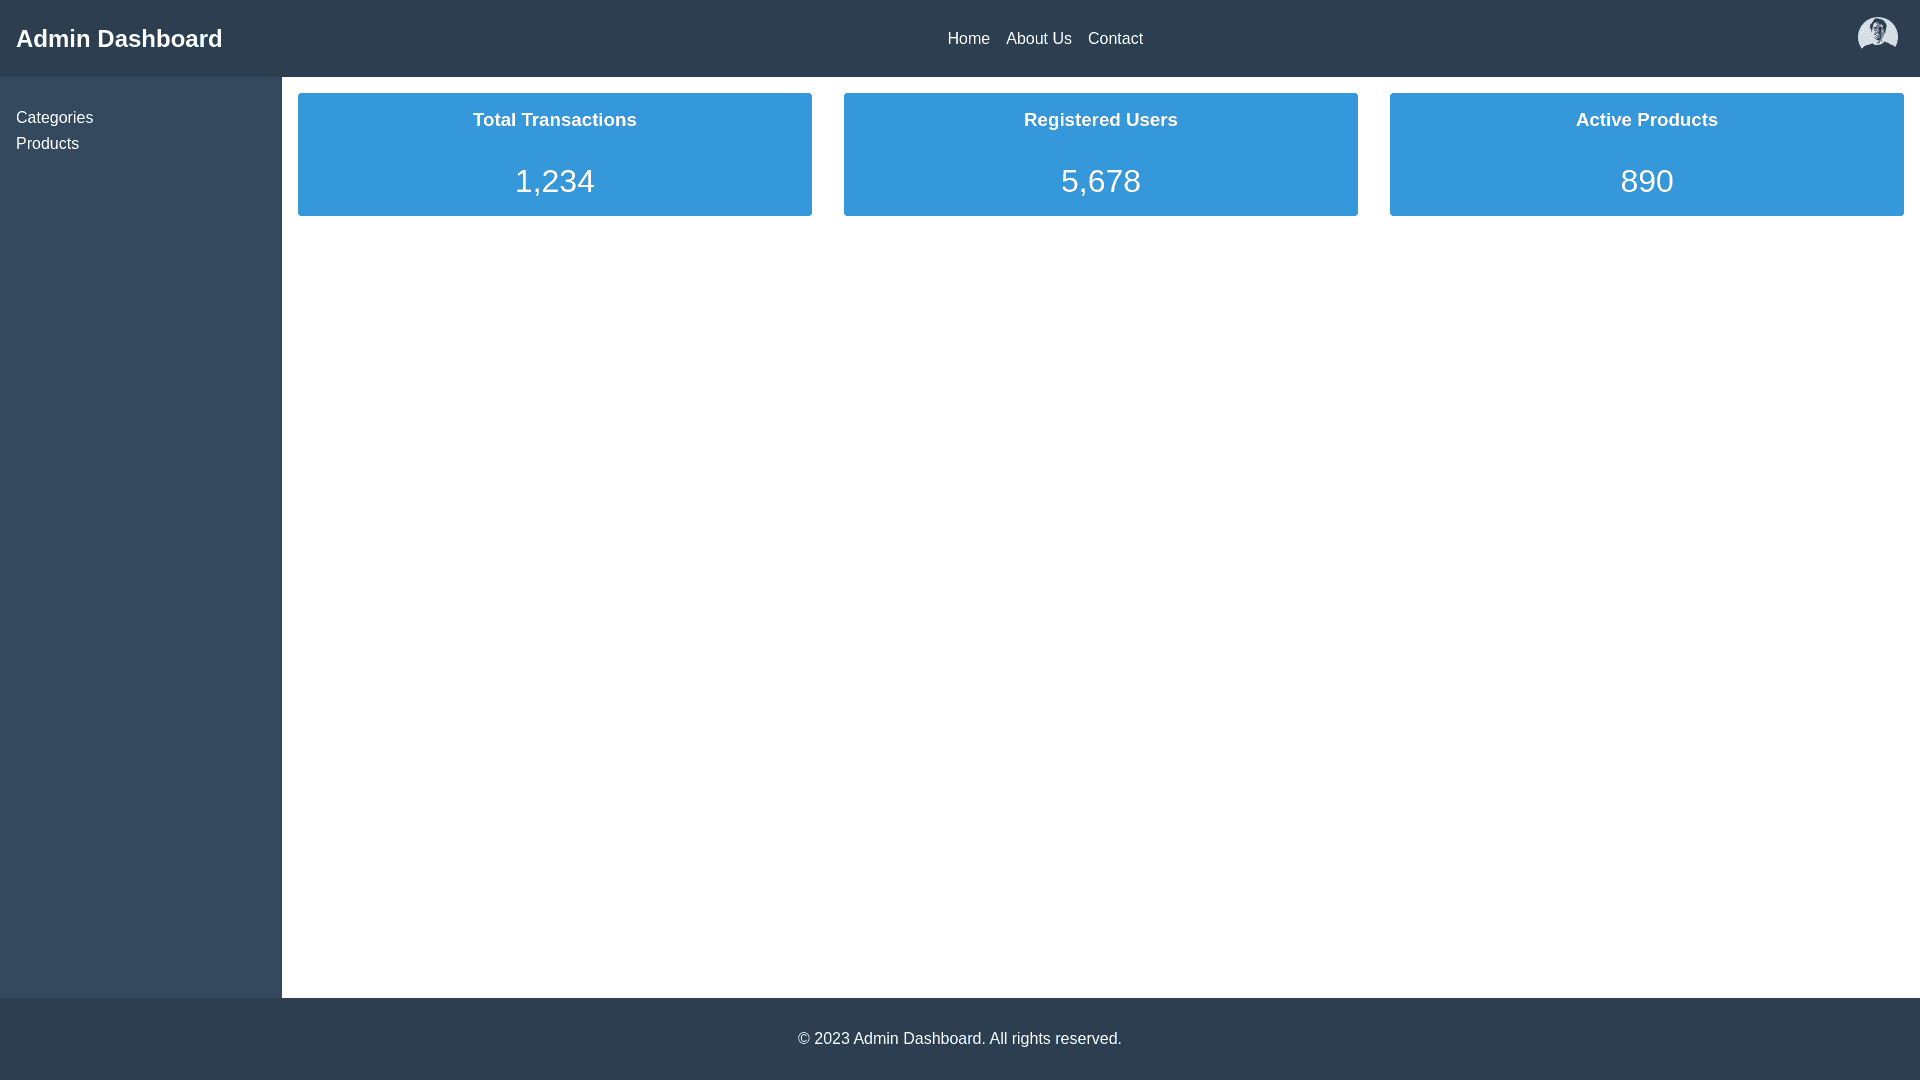Viewport: 1920px width, 1080px height.
Task: Open Products in the sidebar
Action: pyautogui.click(x=47, y=144)
